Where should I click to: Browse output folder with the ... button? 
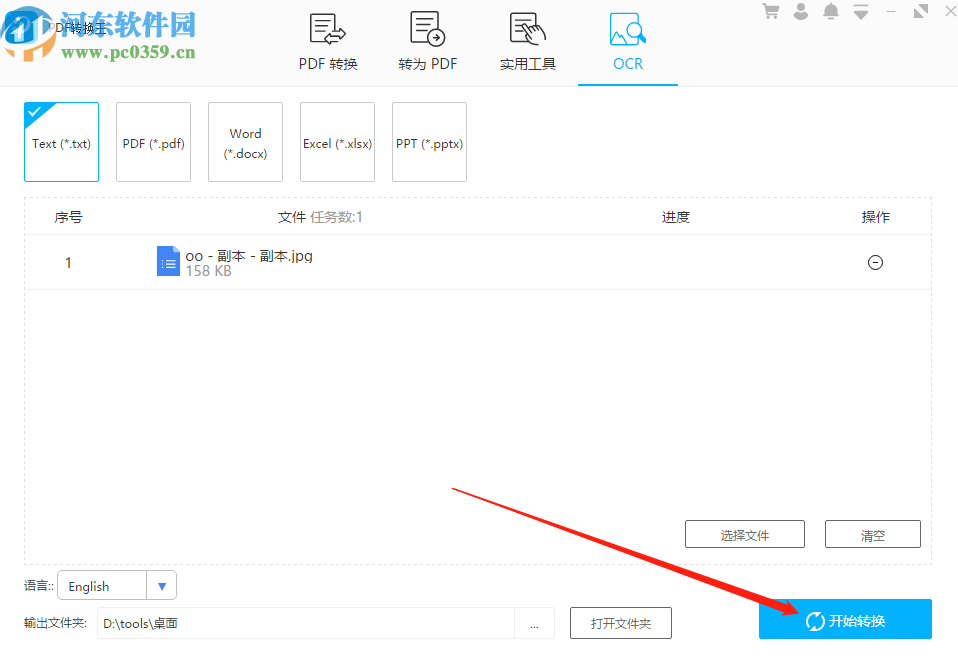point(534,623)
